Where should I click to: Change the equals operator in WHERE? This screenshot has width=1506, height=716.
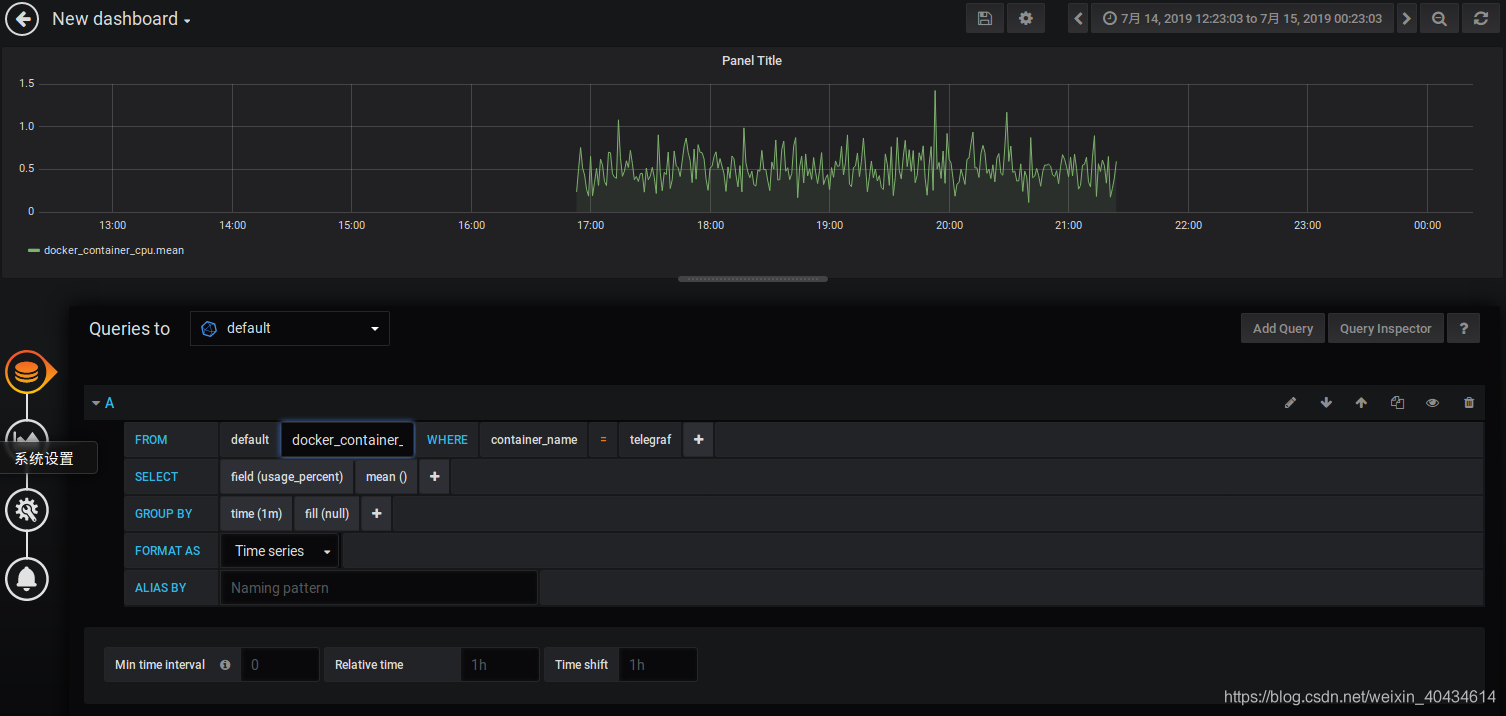(603, 440)
